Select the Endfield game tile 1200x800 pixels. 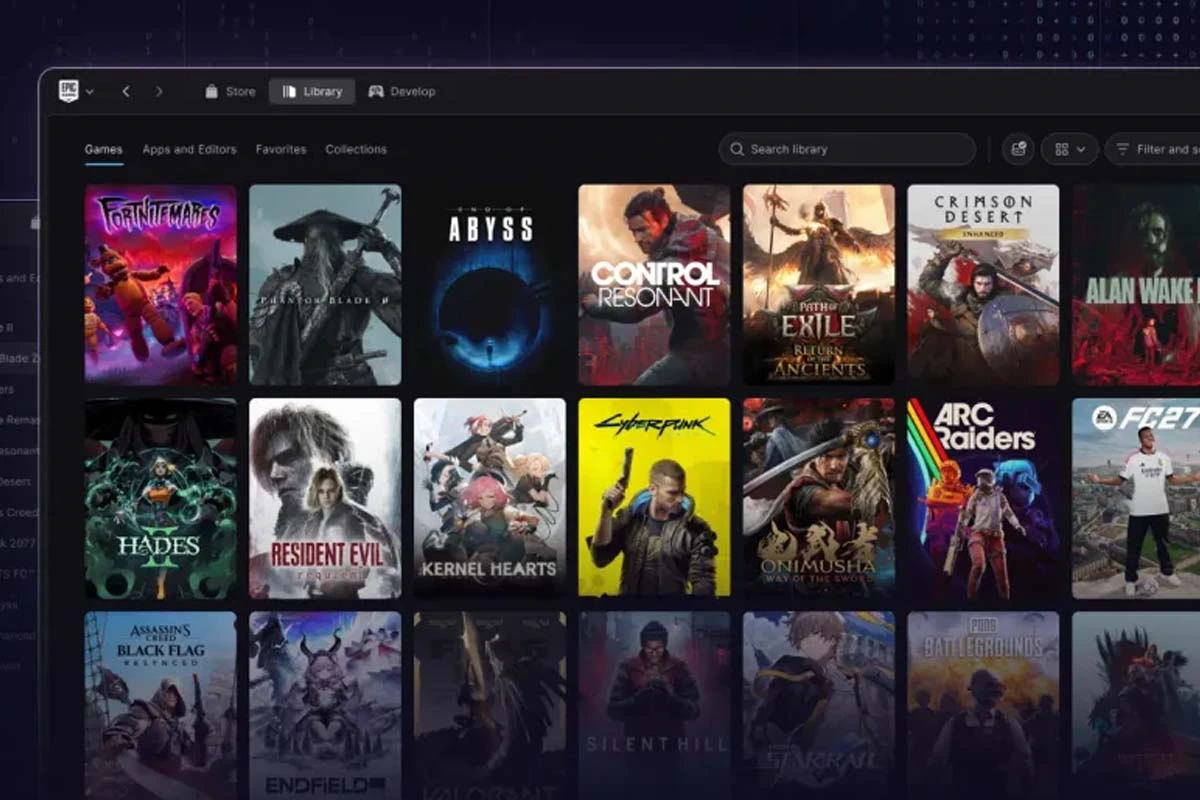[x=325, y=706]
